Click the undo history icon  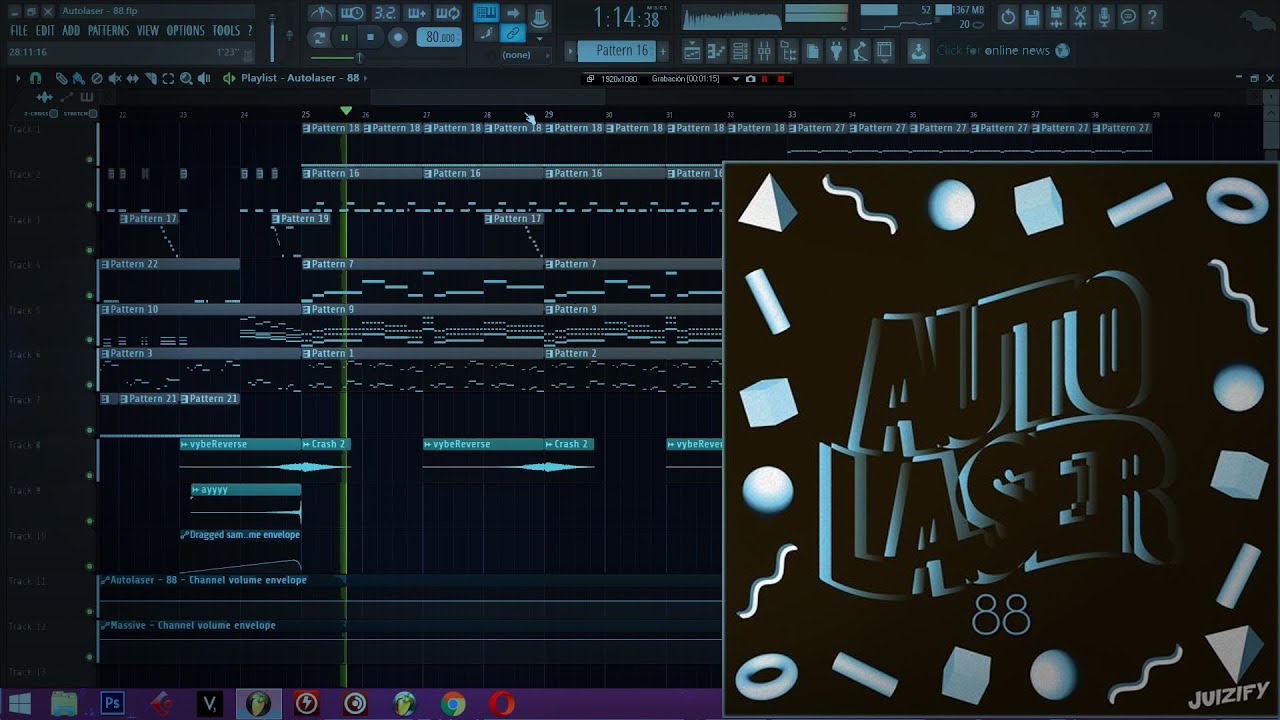pos(1008,17)
